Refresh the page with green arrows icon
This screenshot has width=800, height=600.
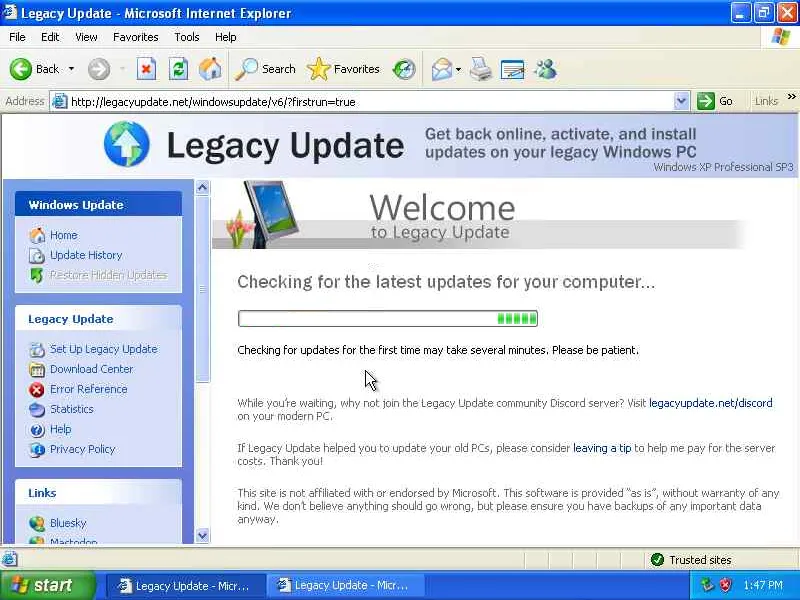(x=179, y=69)
